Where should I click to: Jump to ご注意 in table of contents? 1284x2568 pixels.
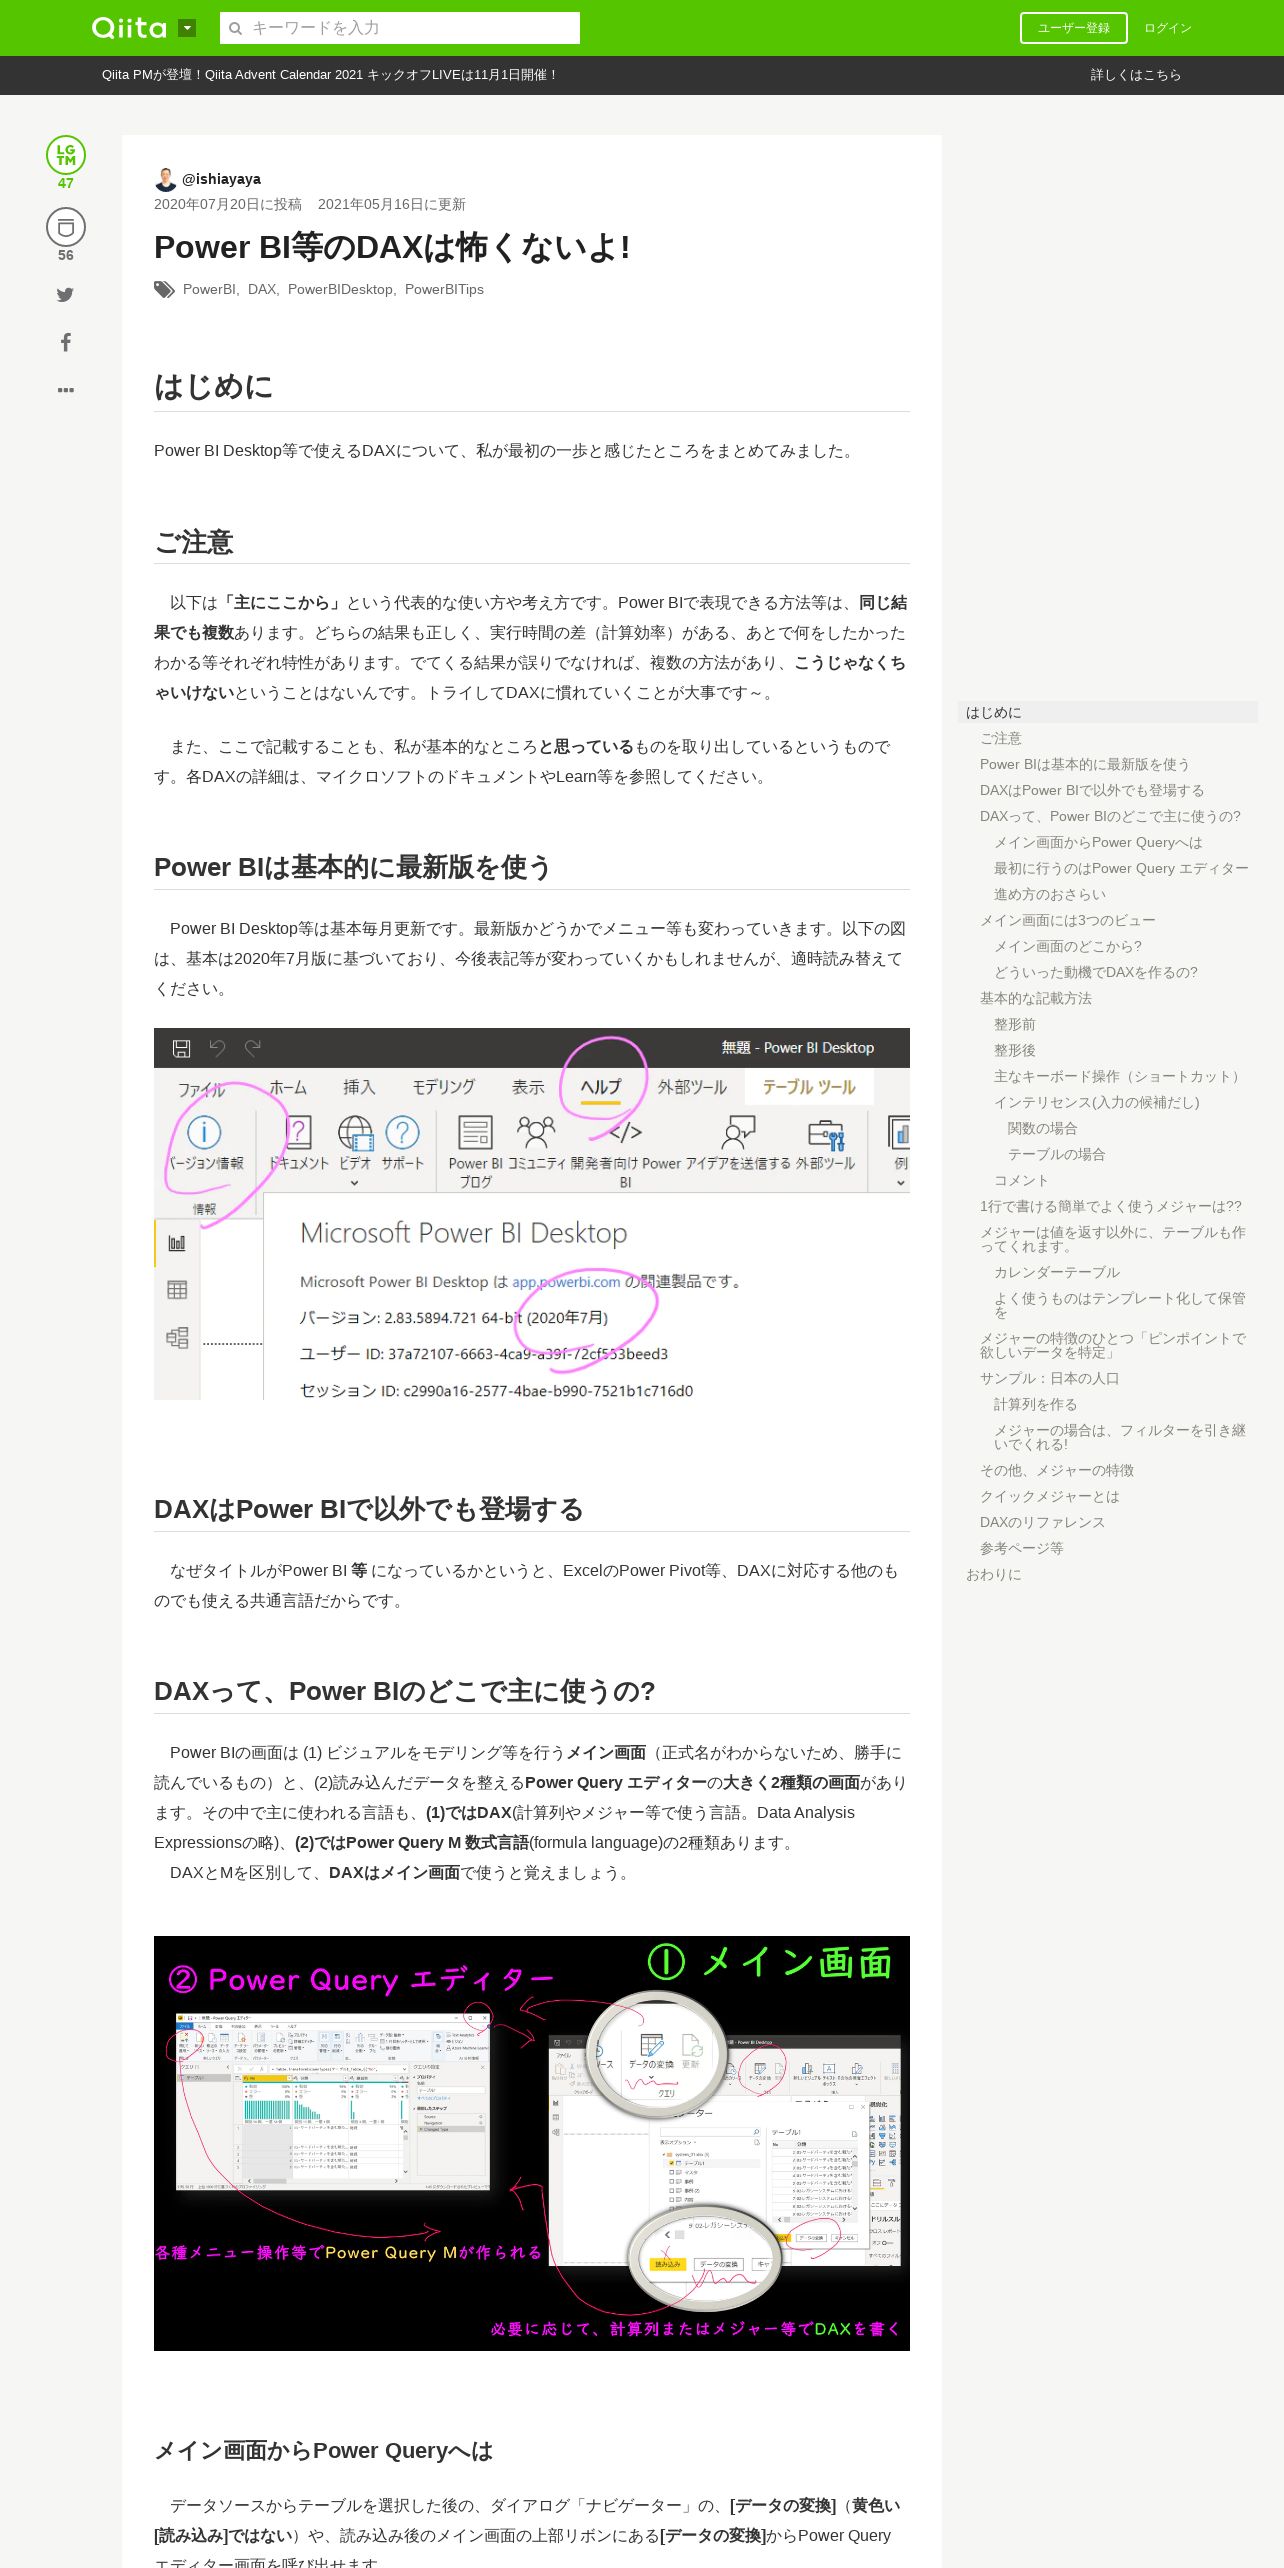(1000, 738)
